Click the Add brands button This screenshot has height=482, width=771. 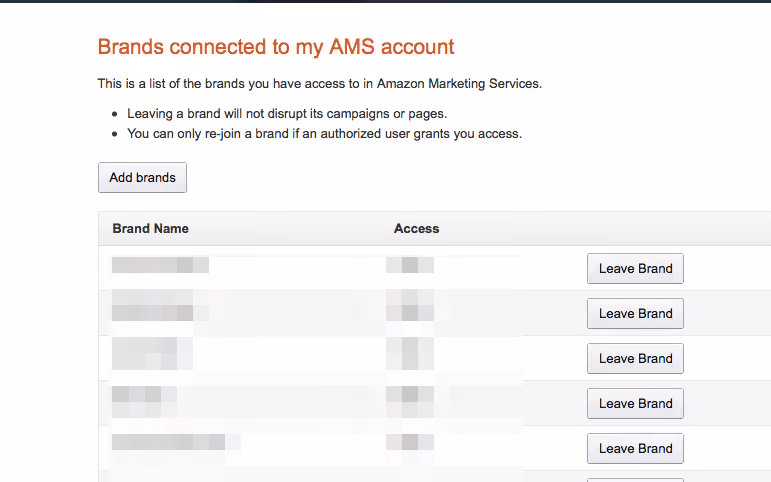(x=142, y=178)
